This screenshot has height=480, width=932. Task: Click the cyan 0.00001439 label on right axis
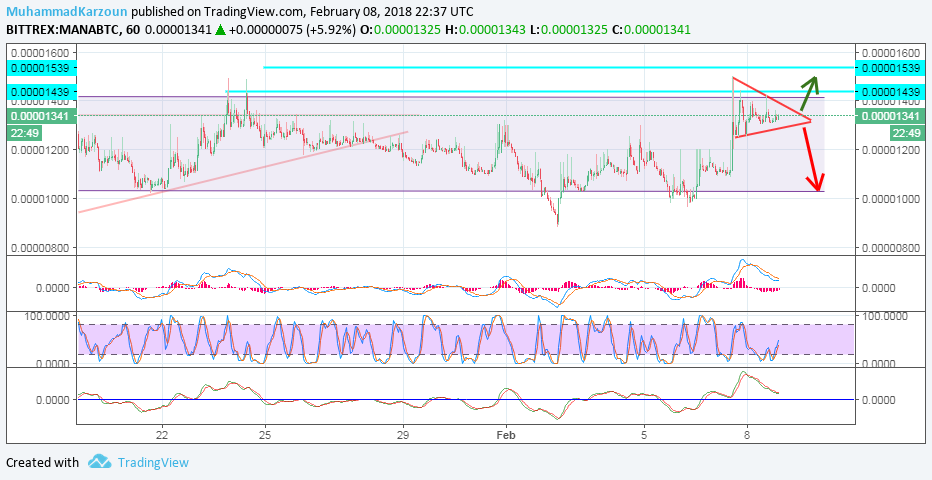[x=889, y=92]
